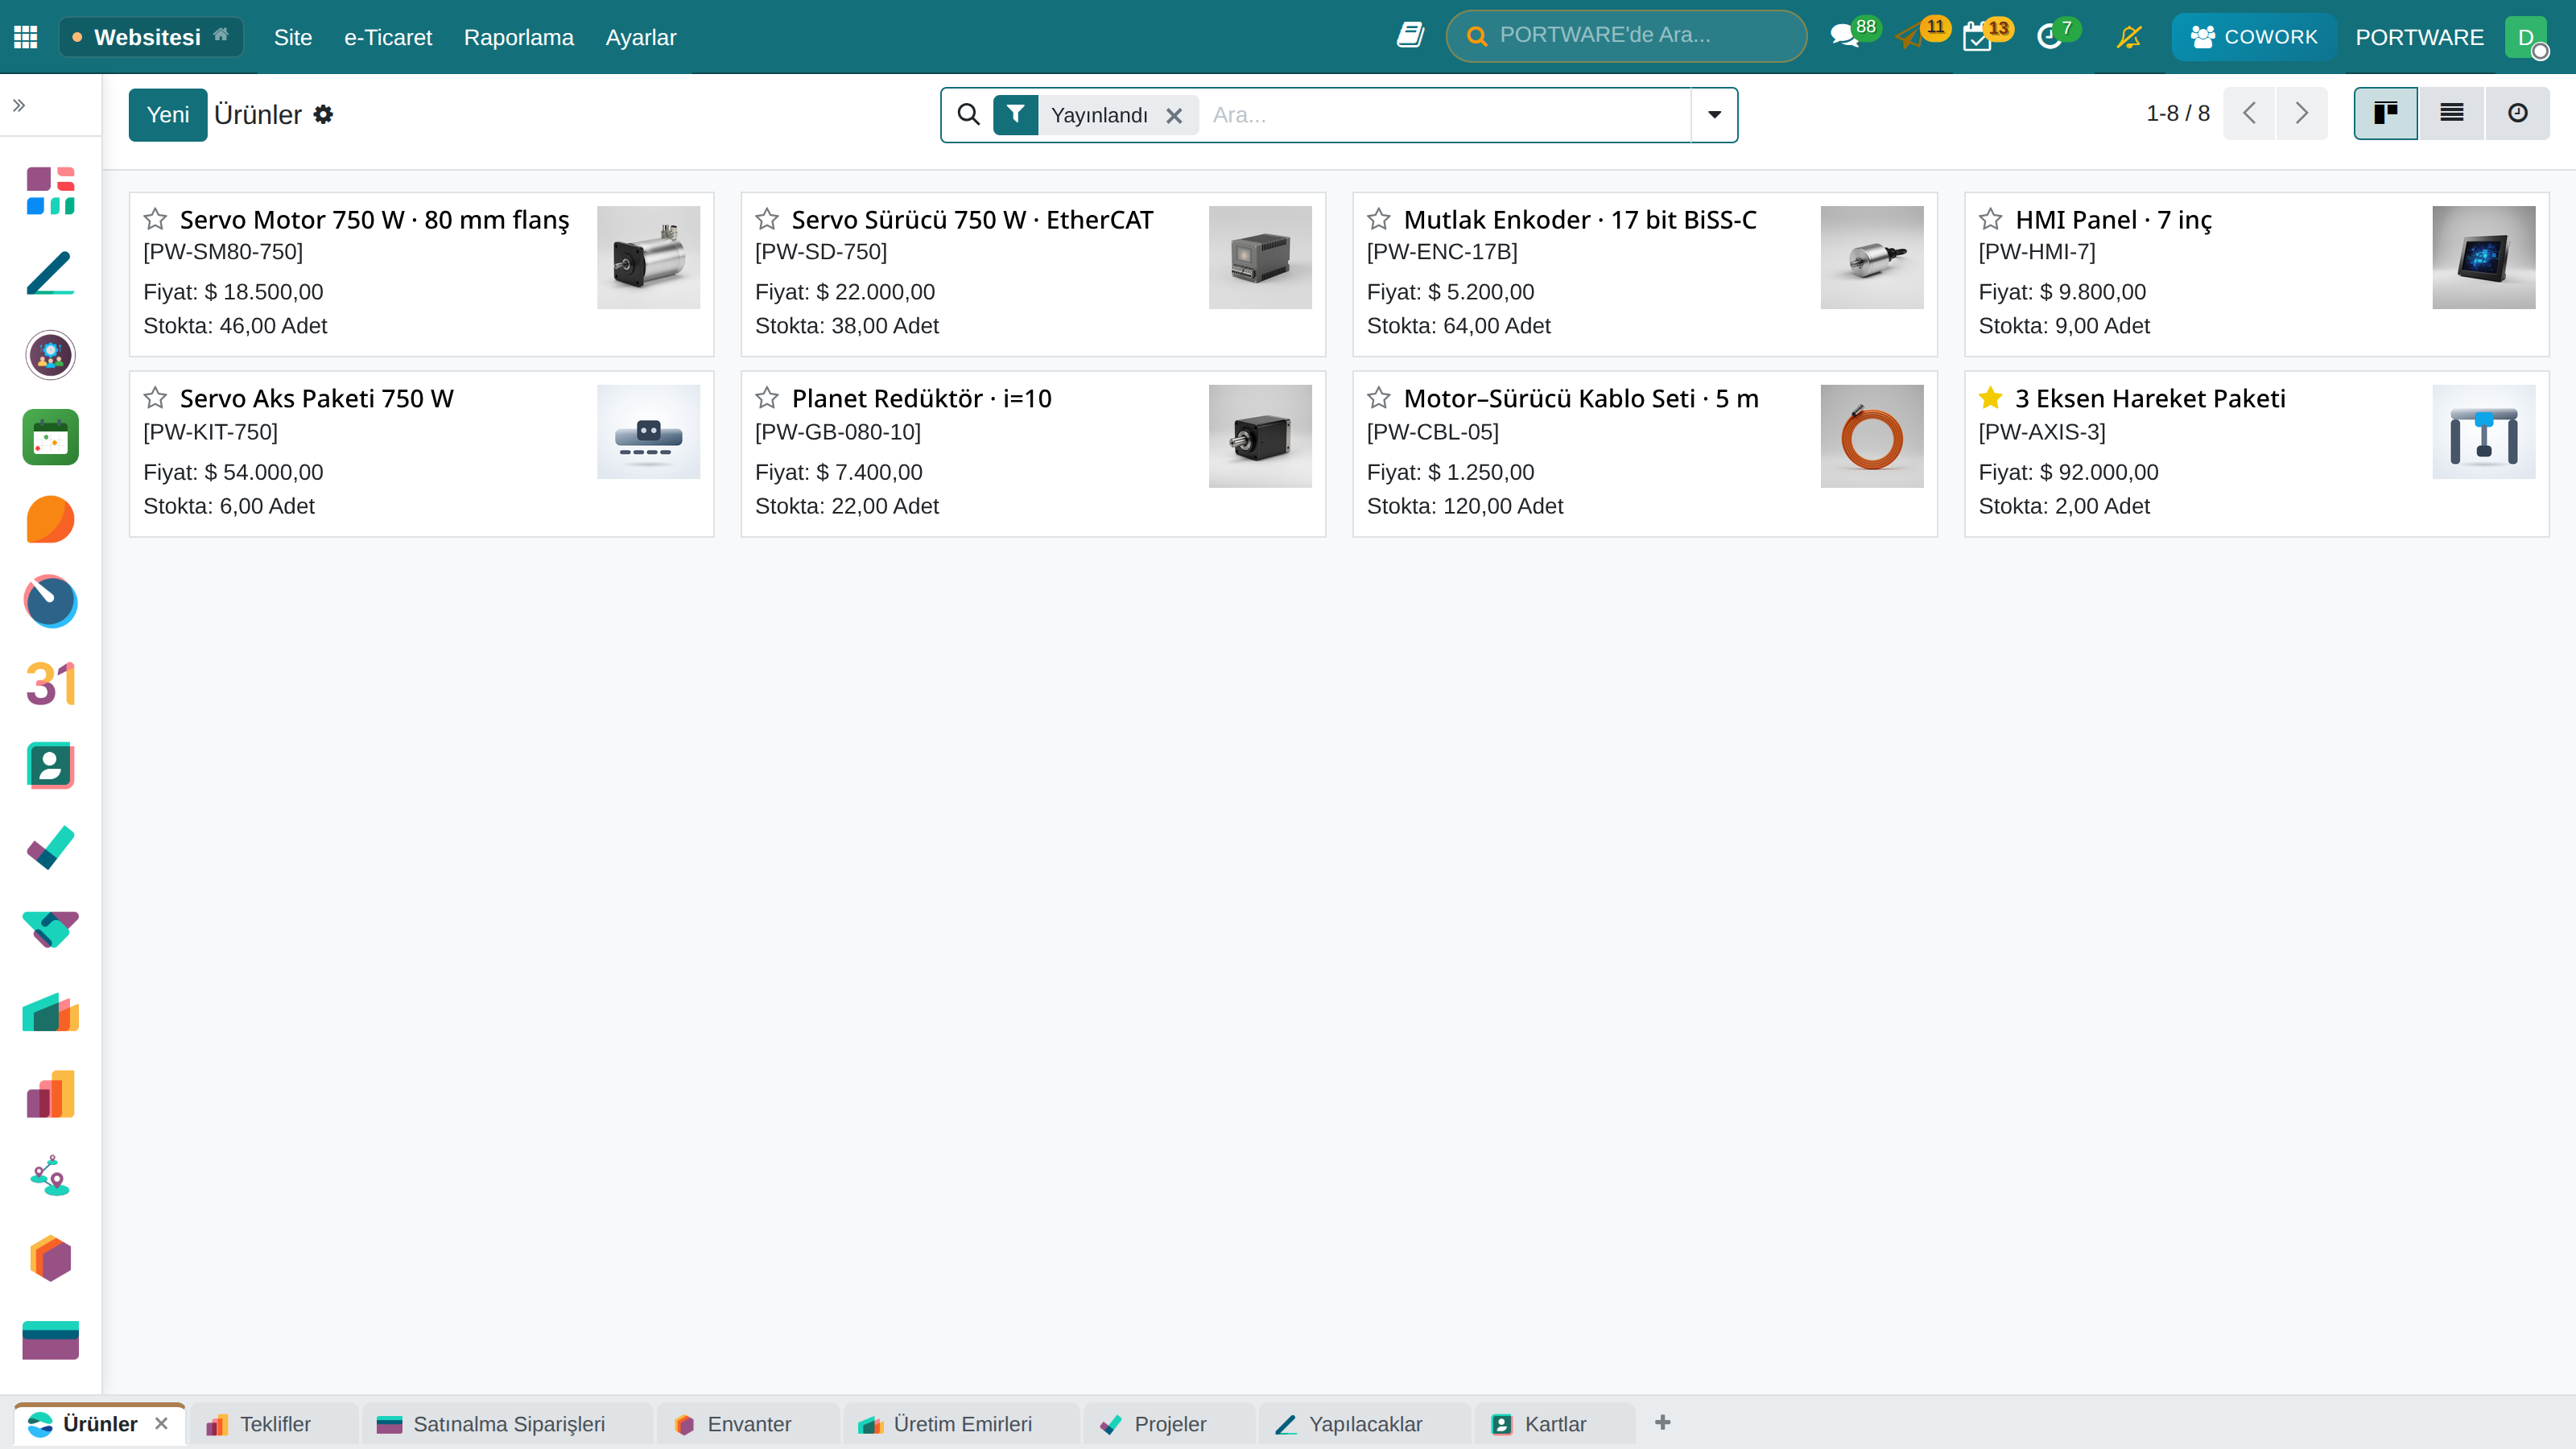Favorite Servo Sürücü 750 W EtherCAT star

coord(767,219)
